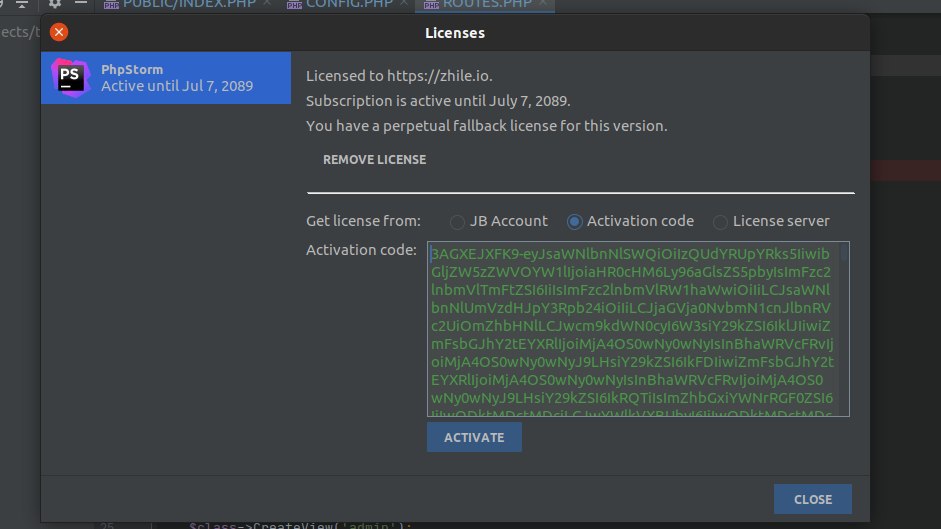Close the routes.php tab via its X
941x529 pixels.
click(x=543, y=4)
